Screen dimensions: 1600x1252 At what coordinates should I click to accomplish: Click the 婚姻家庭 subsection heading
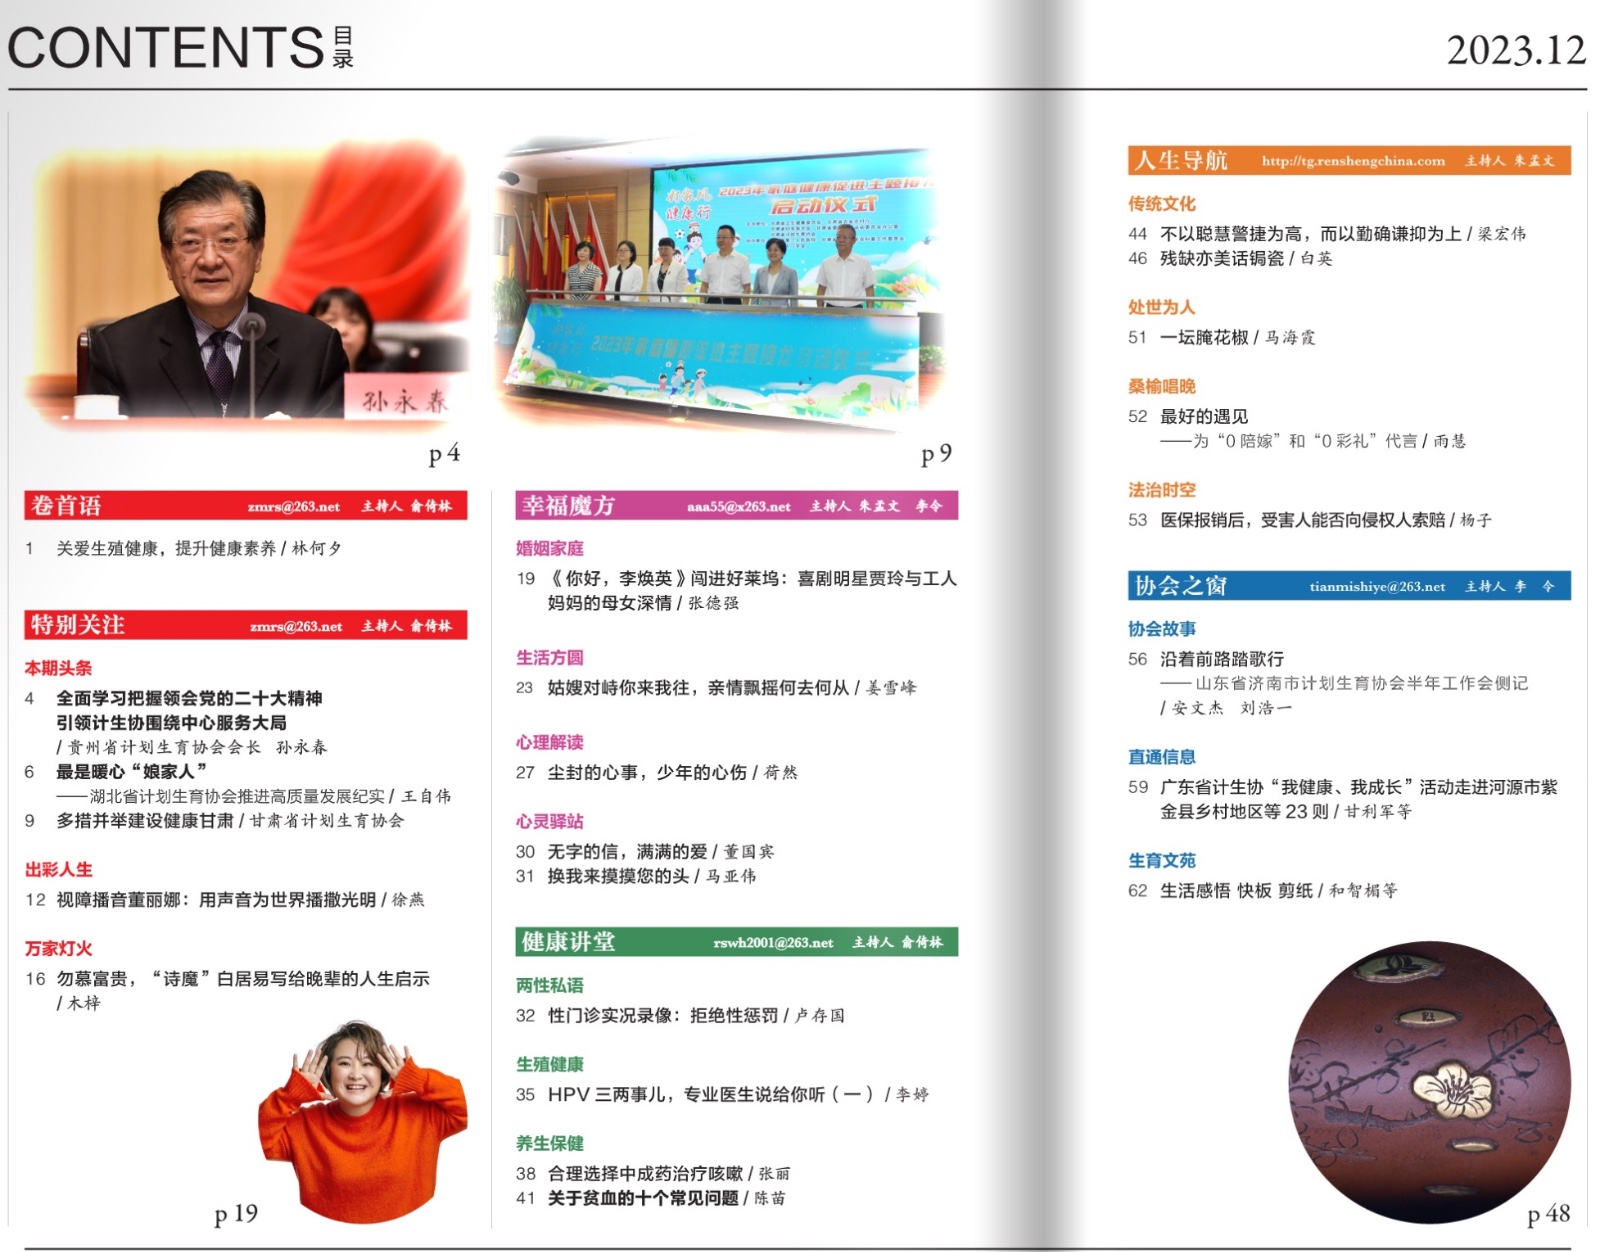(x=549, y=549)
